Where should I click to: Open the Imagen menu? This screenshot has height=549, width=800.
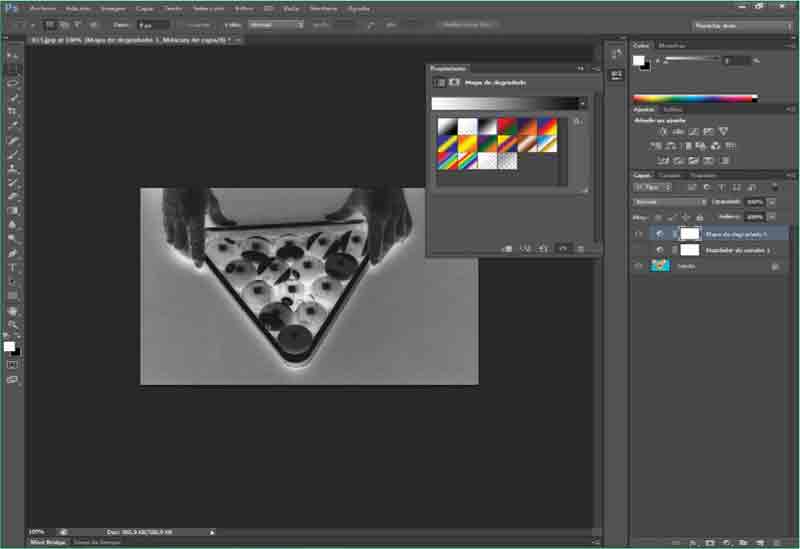[112, 8]
